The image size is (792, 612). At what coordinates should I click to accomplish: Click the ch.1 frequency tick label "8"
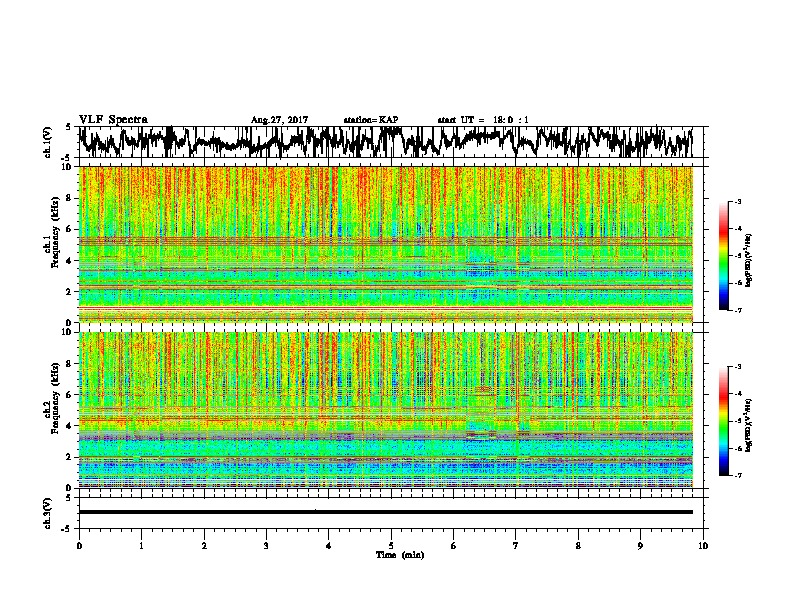(x=70, y=198)
